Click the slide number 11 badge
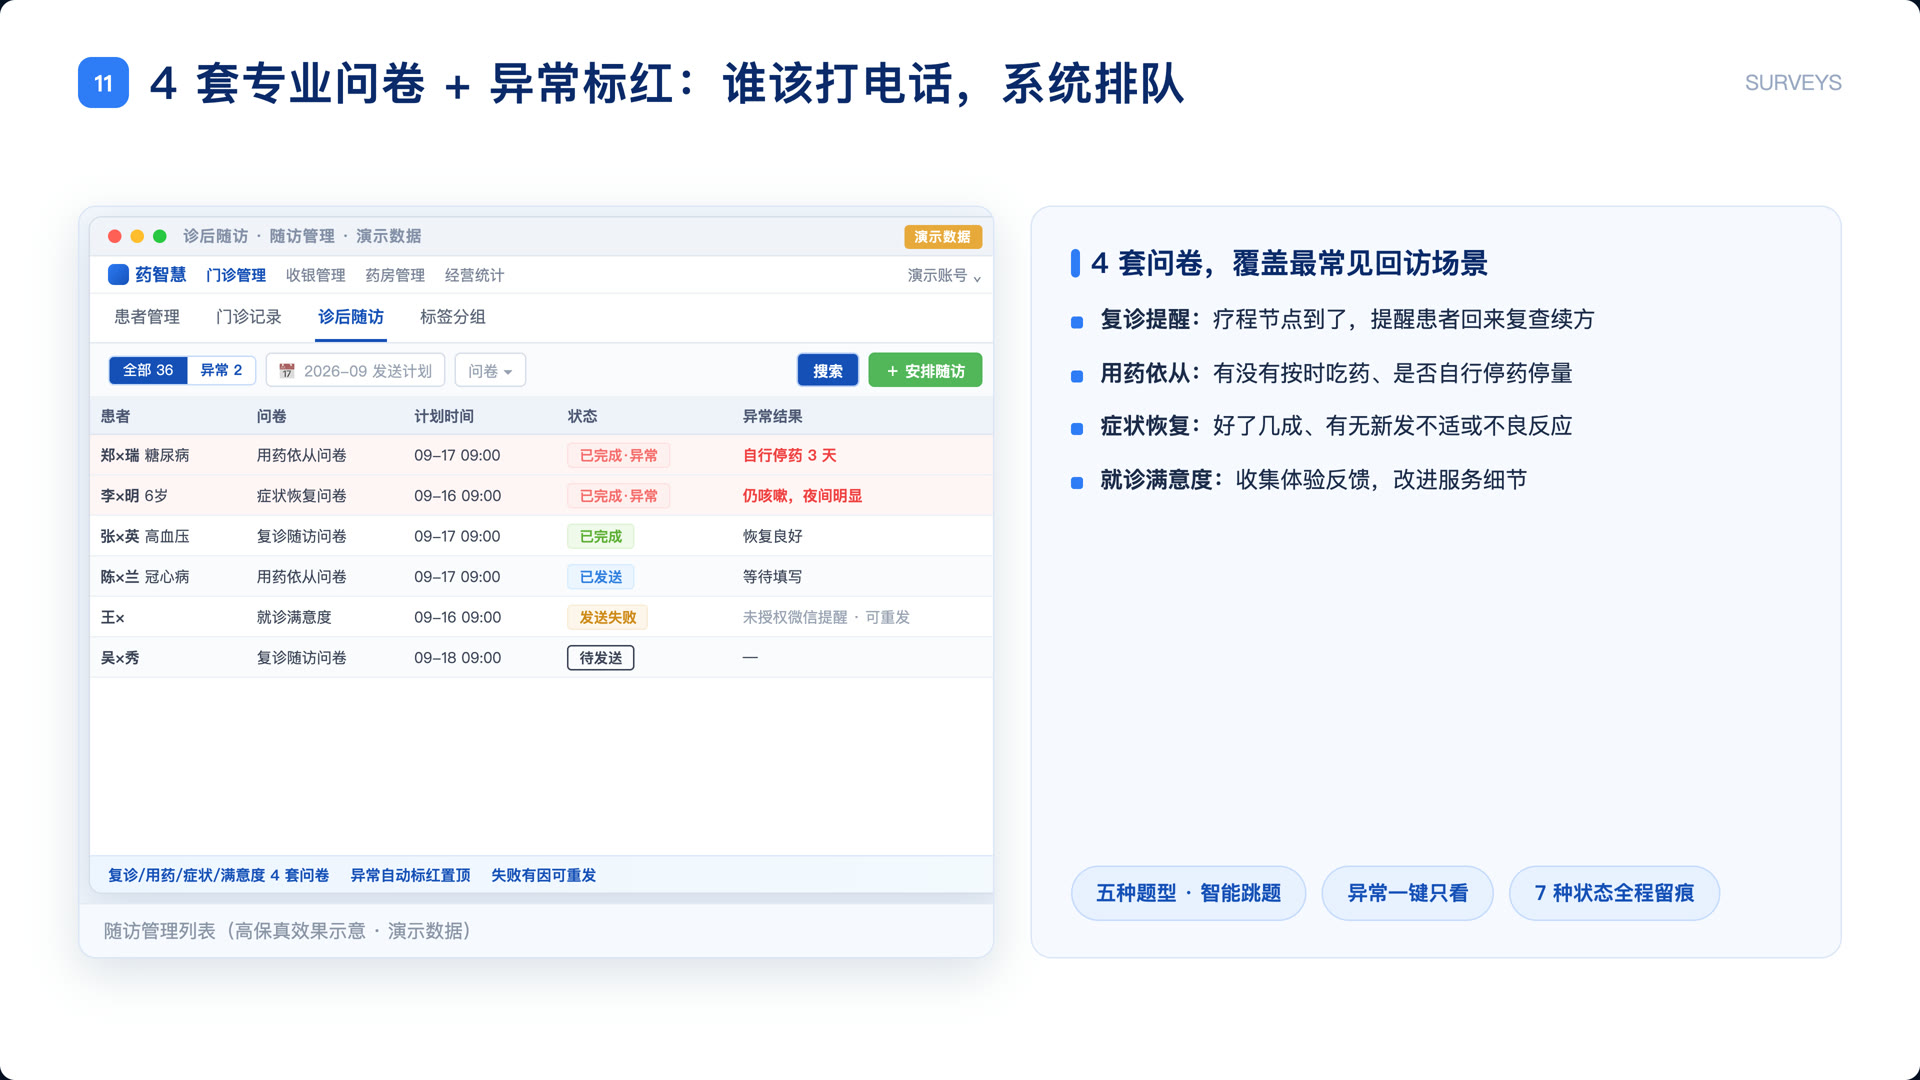 [104, 83]
